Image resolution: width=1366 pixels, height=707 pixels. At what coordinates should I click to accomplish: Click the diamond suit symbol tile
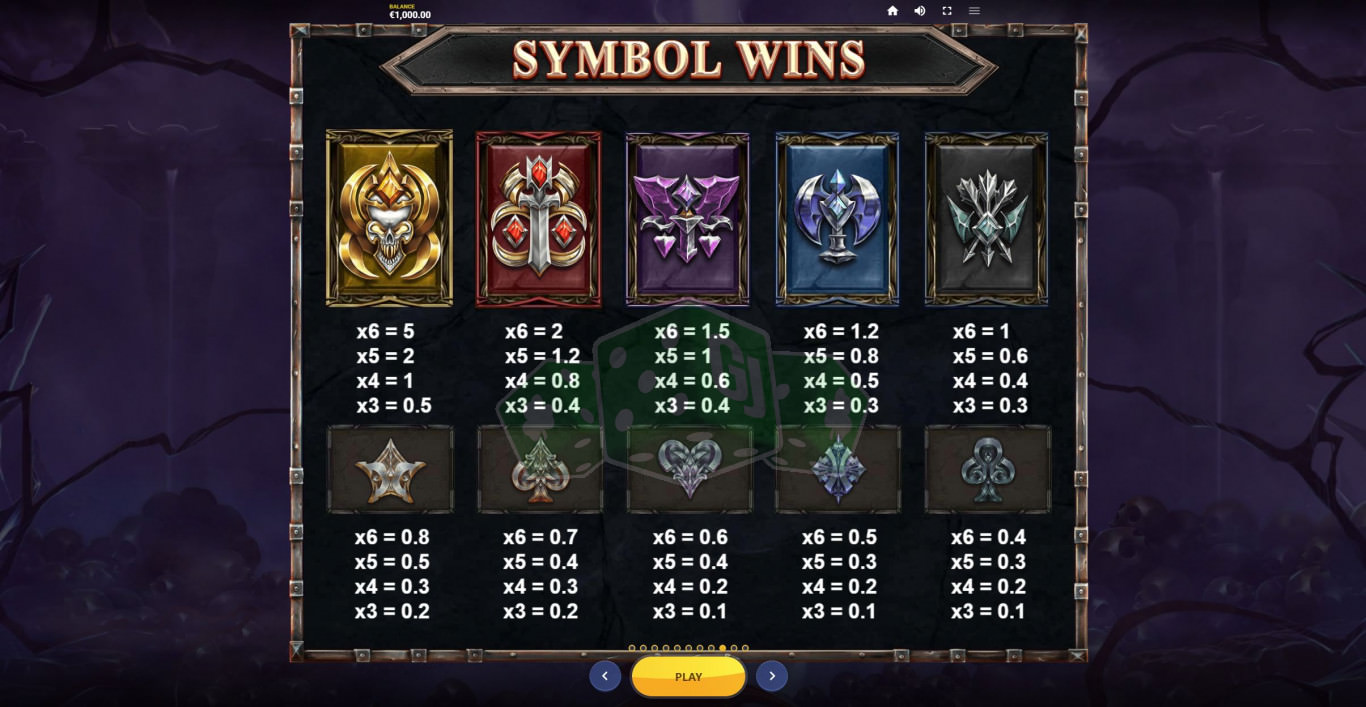point(838,469)
